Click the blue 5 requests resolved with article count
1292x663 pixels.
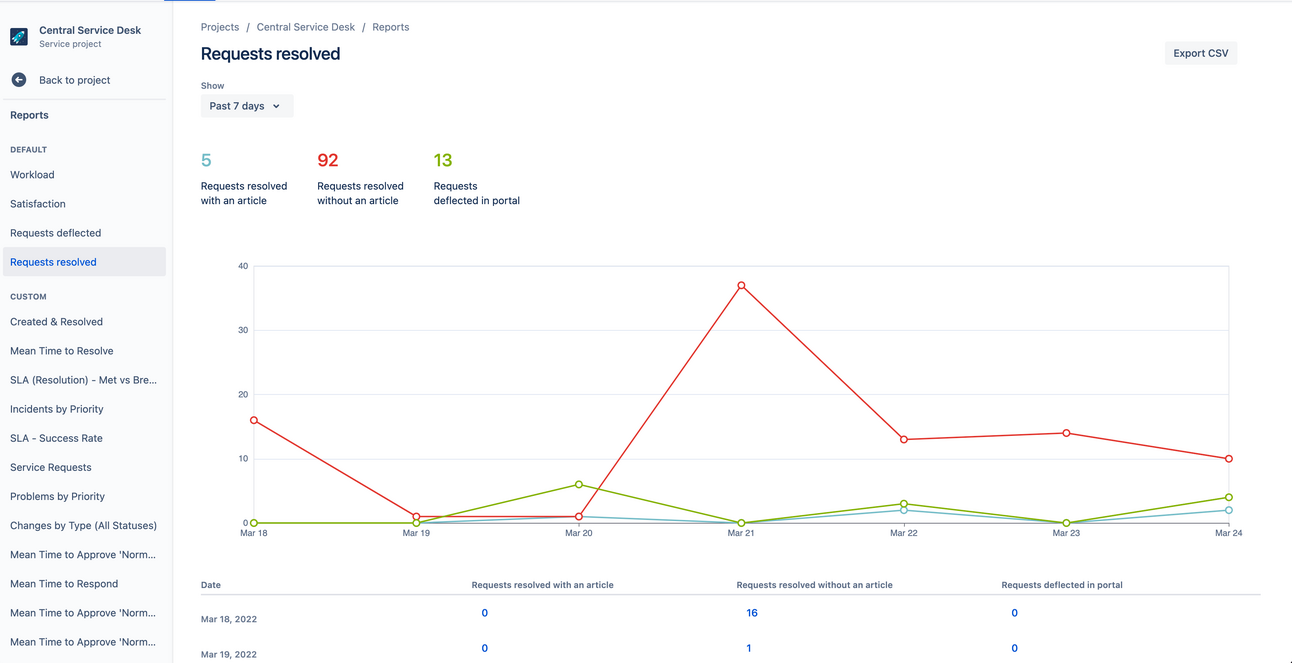206,160
